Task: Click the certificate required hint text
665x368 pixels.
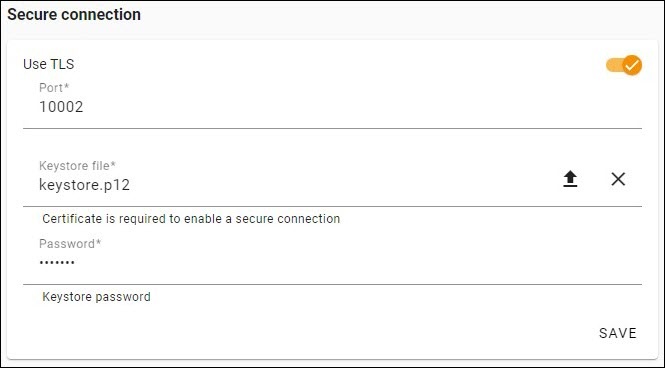Action: click(191, 219)
